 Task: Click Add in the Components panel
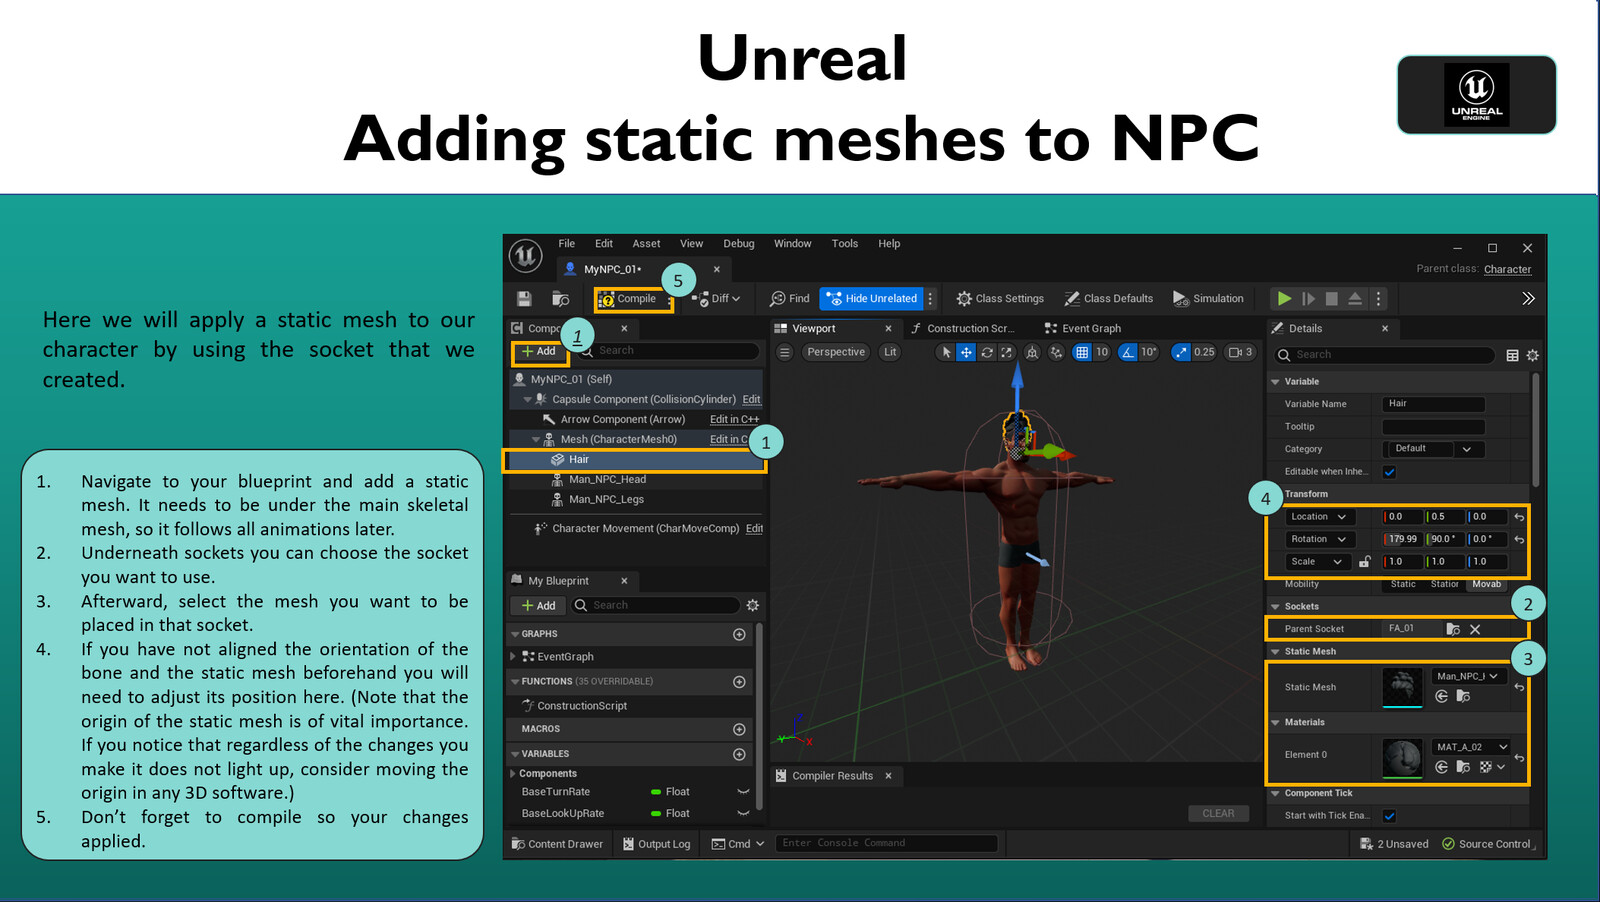pyautogui.click(x=538, y=351)
